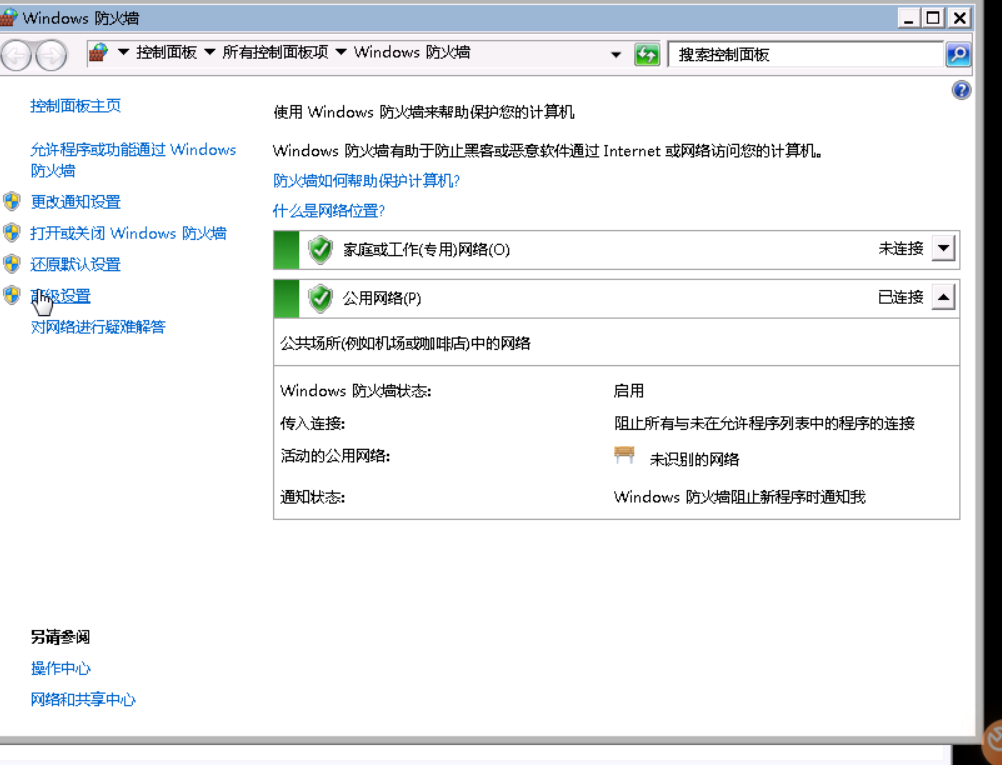This screenshot has height=765, width=1002.
Task: Click 使用 Windows 防火墙来帮助保护您的计算机 heading
Action: click(424, 112)
